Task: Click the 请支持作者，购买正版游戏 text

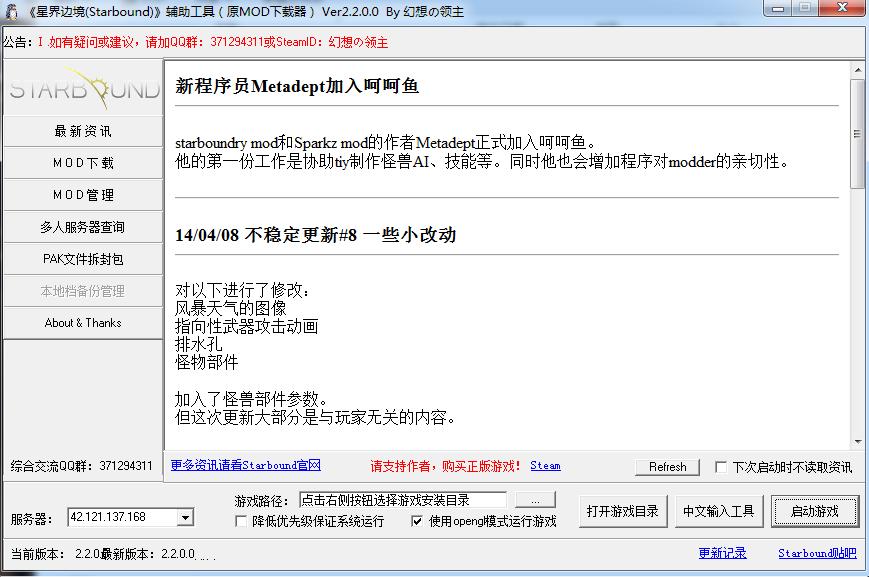Action: pos(445,466)
